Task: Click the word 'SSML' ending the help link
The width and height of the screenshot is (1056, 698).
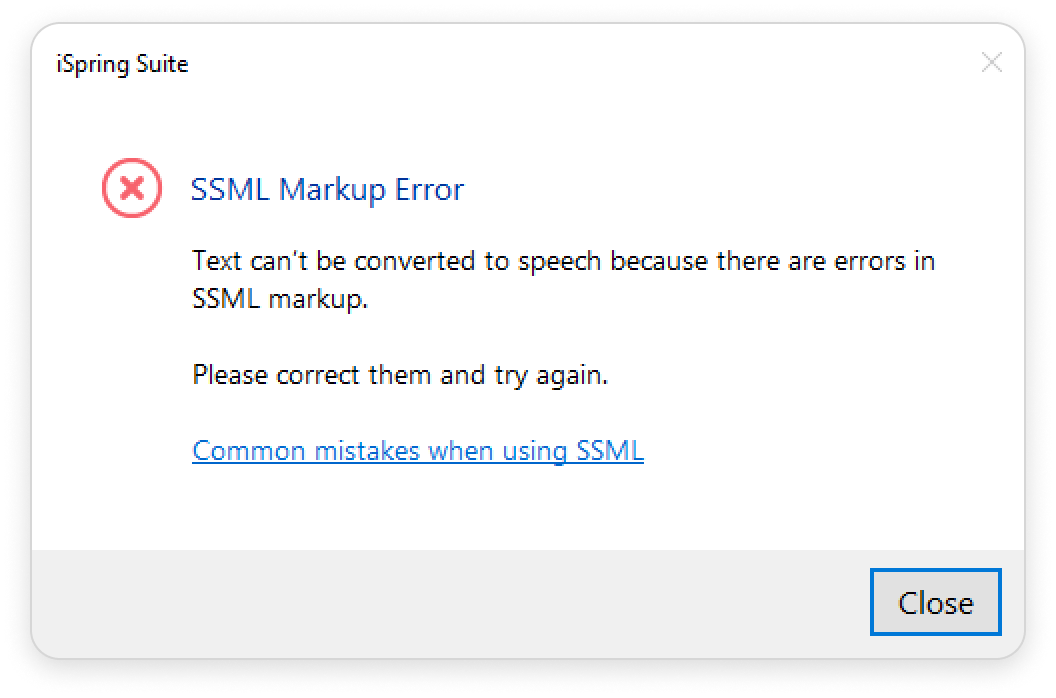Action: pyautogui.click(x=610, y=451)
